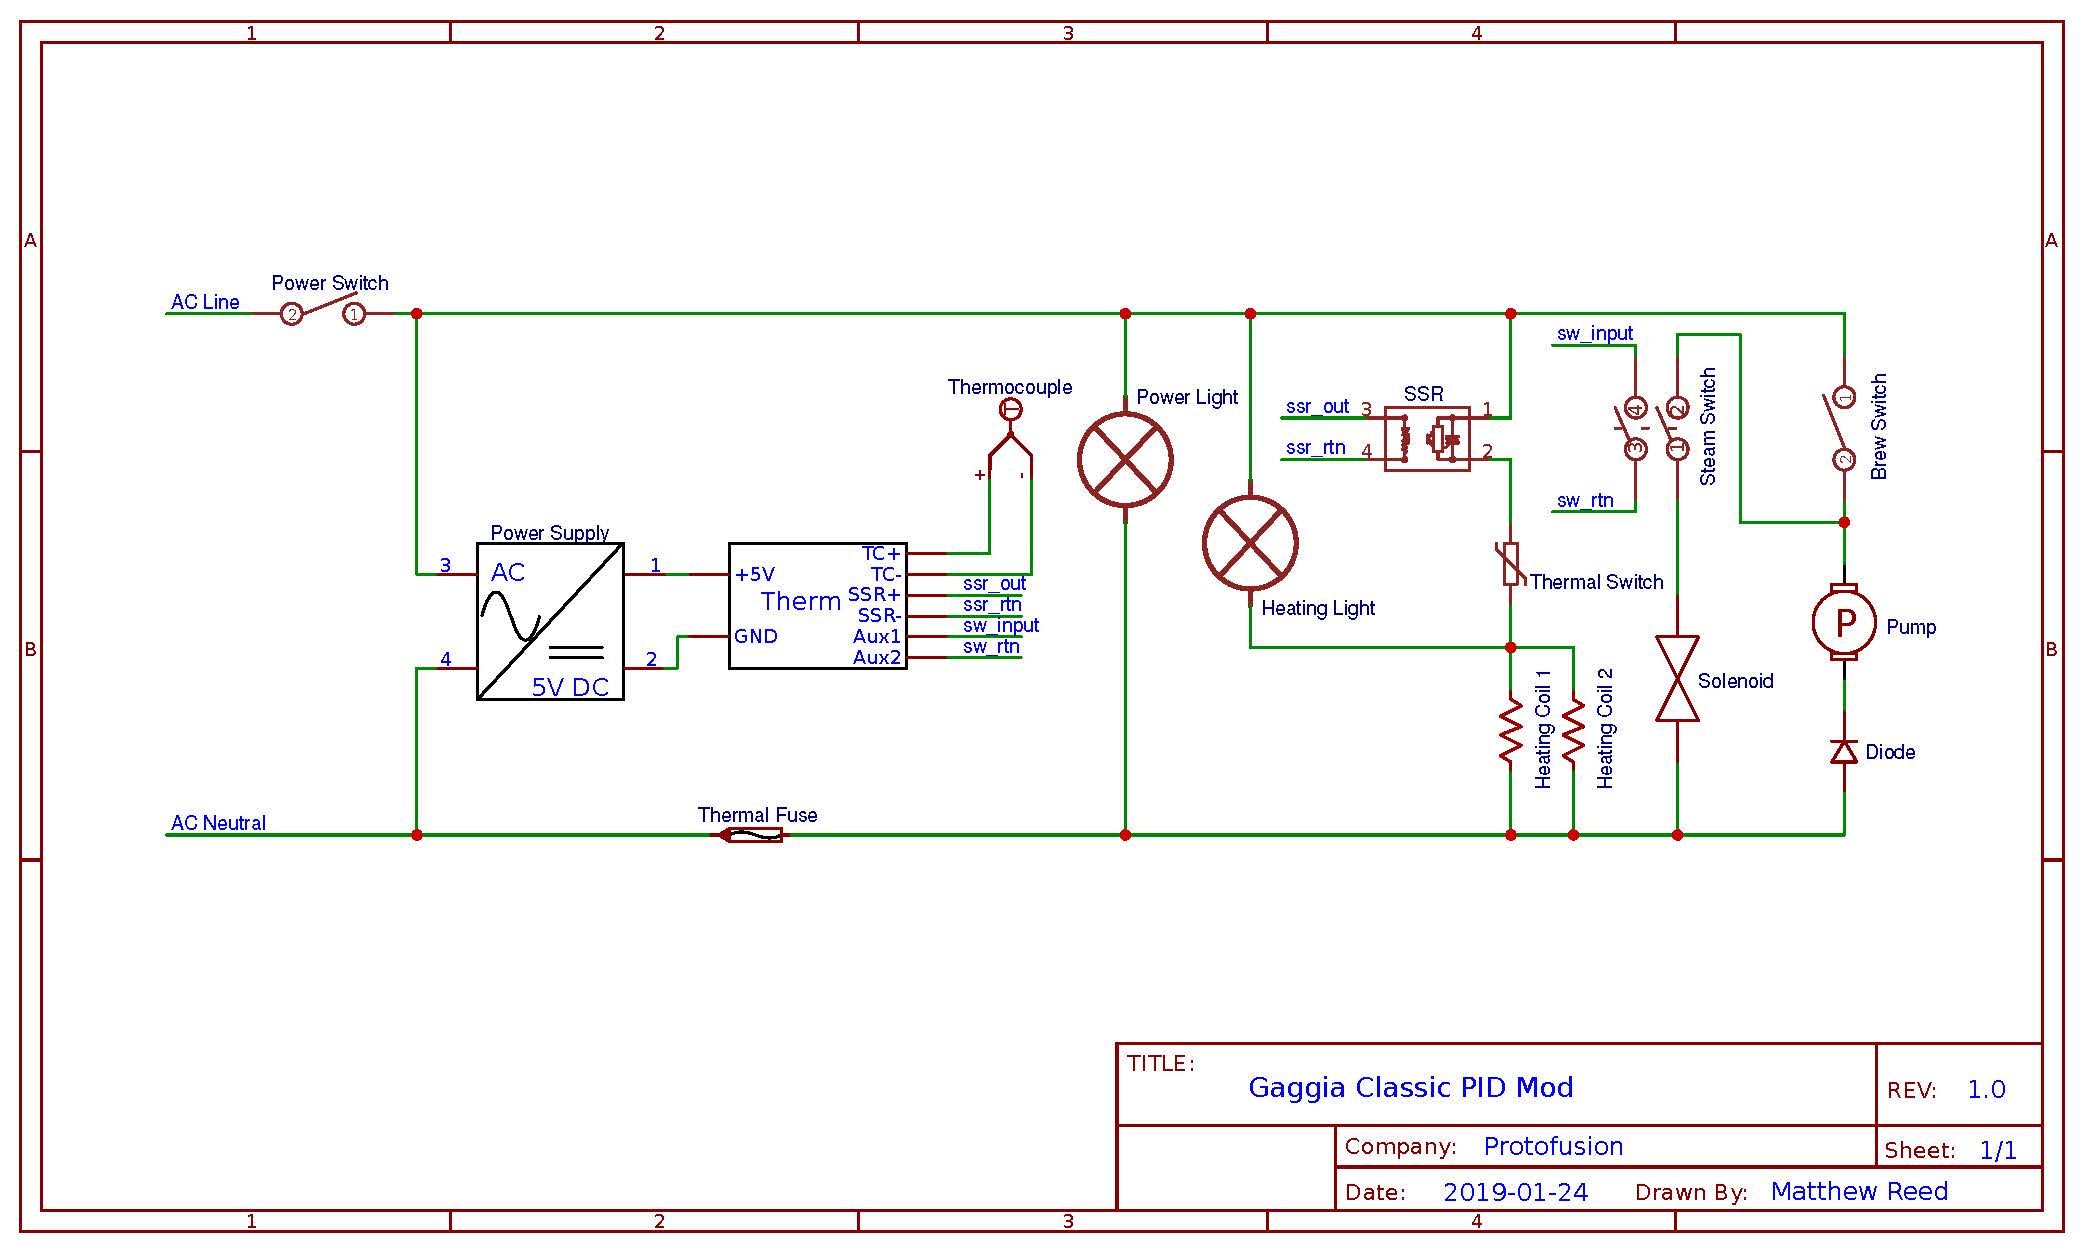Click the GND pin label on Therm
This screenshot has width=2084, height=1253.
(756, 636)
